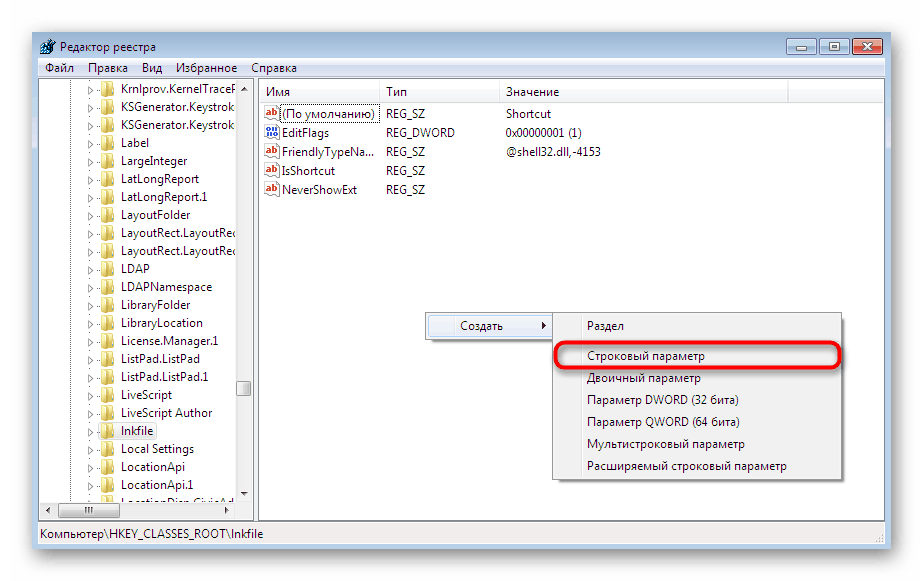Open the Файл menu

point(59,68)
